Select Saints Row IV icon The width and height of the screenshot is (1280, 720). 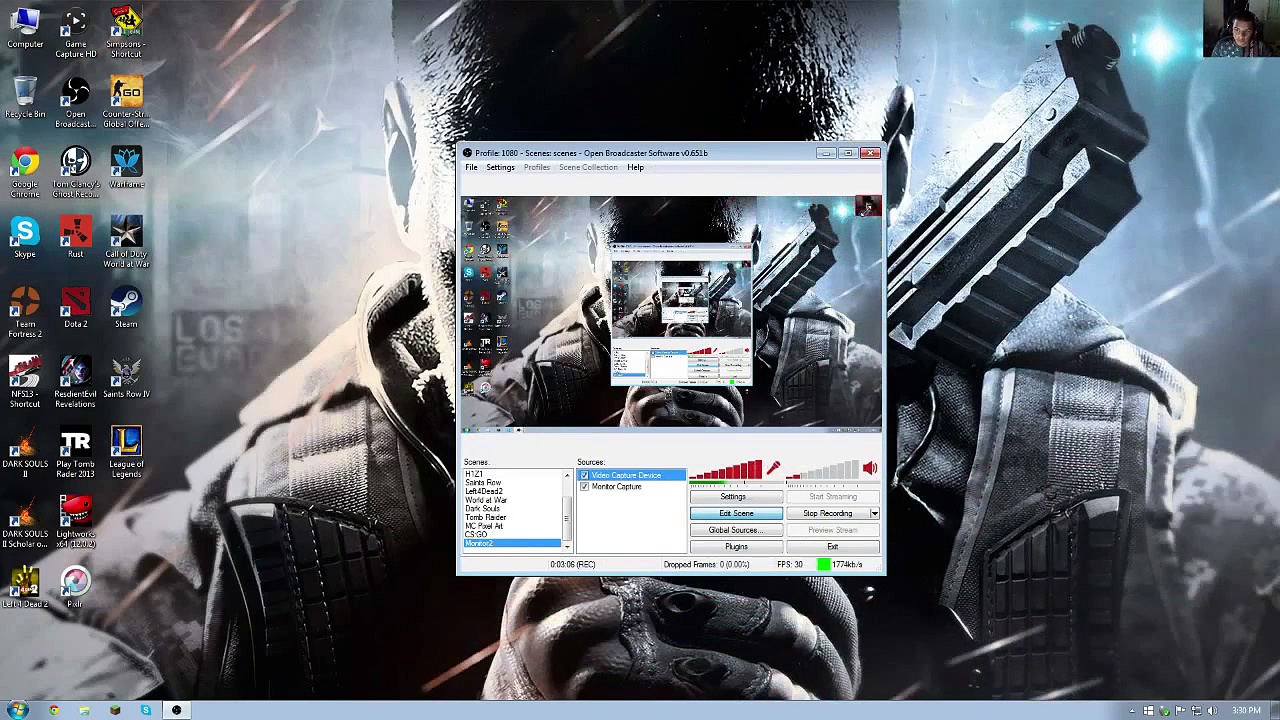tap(126, 378)
